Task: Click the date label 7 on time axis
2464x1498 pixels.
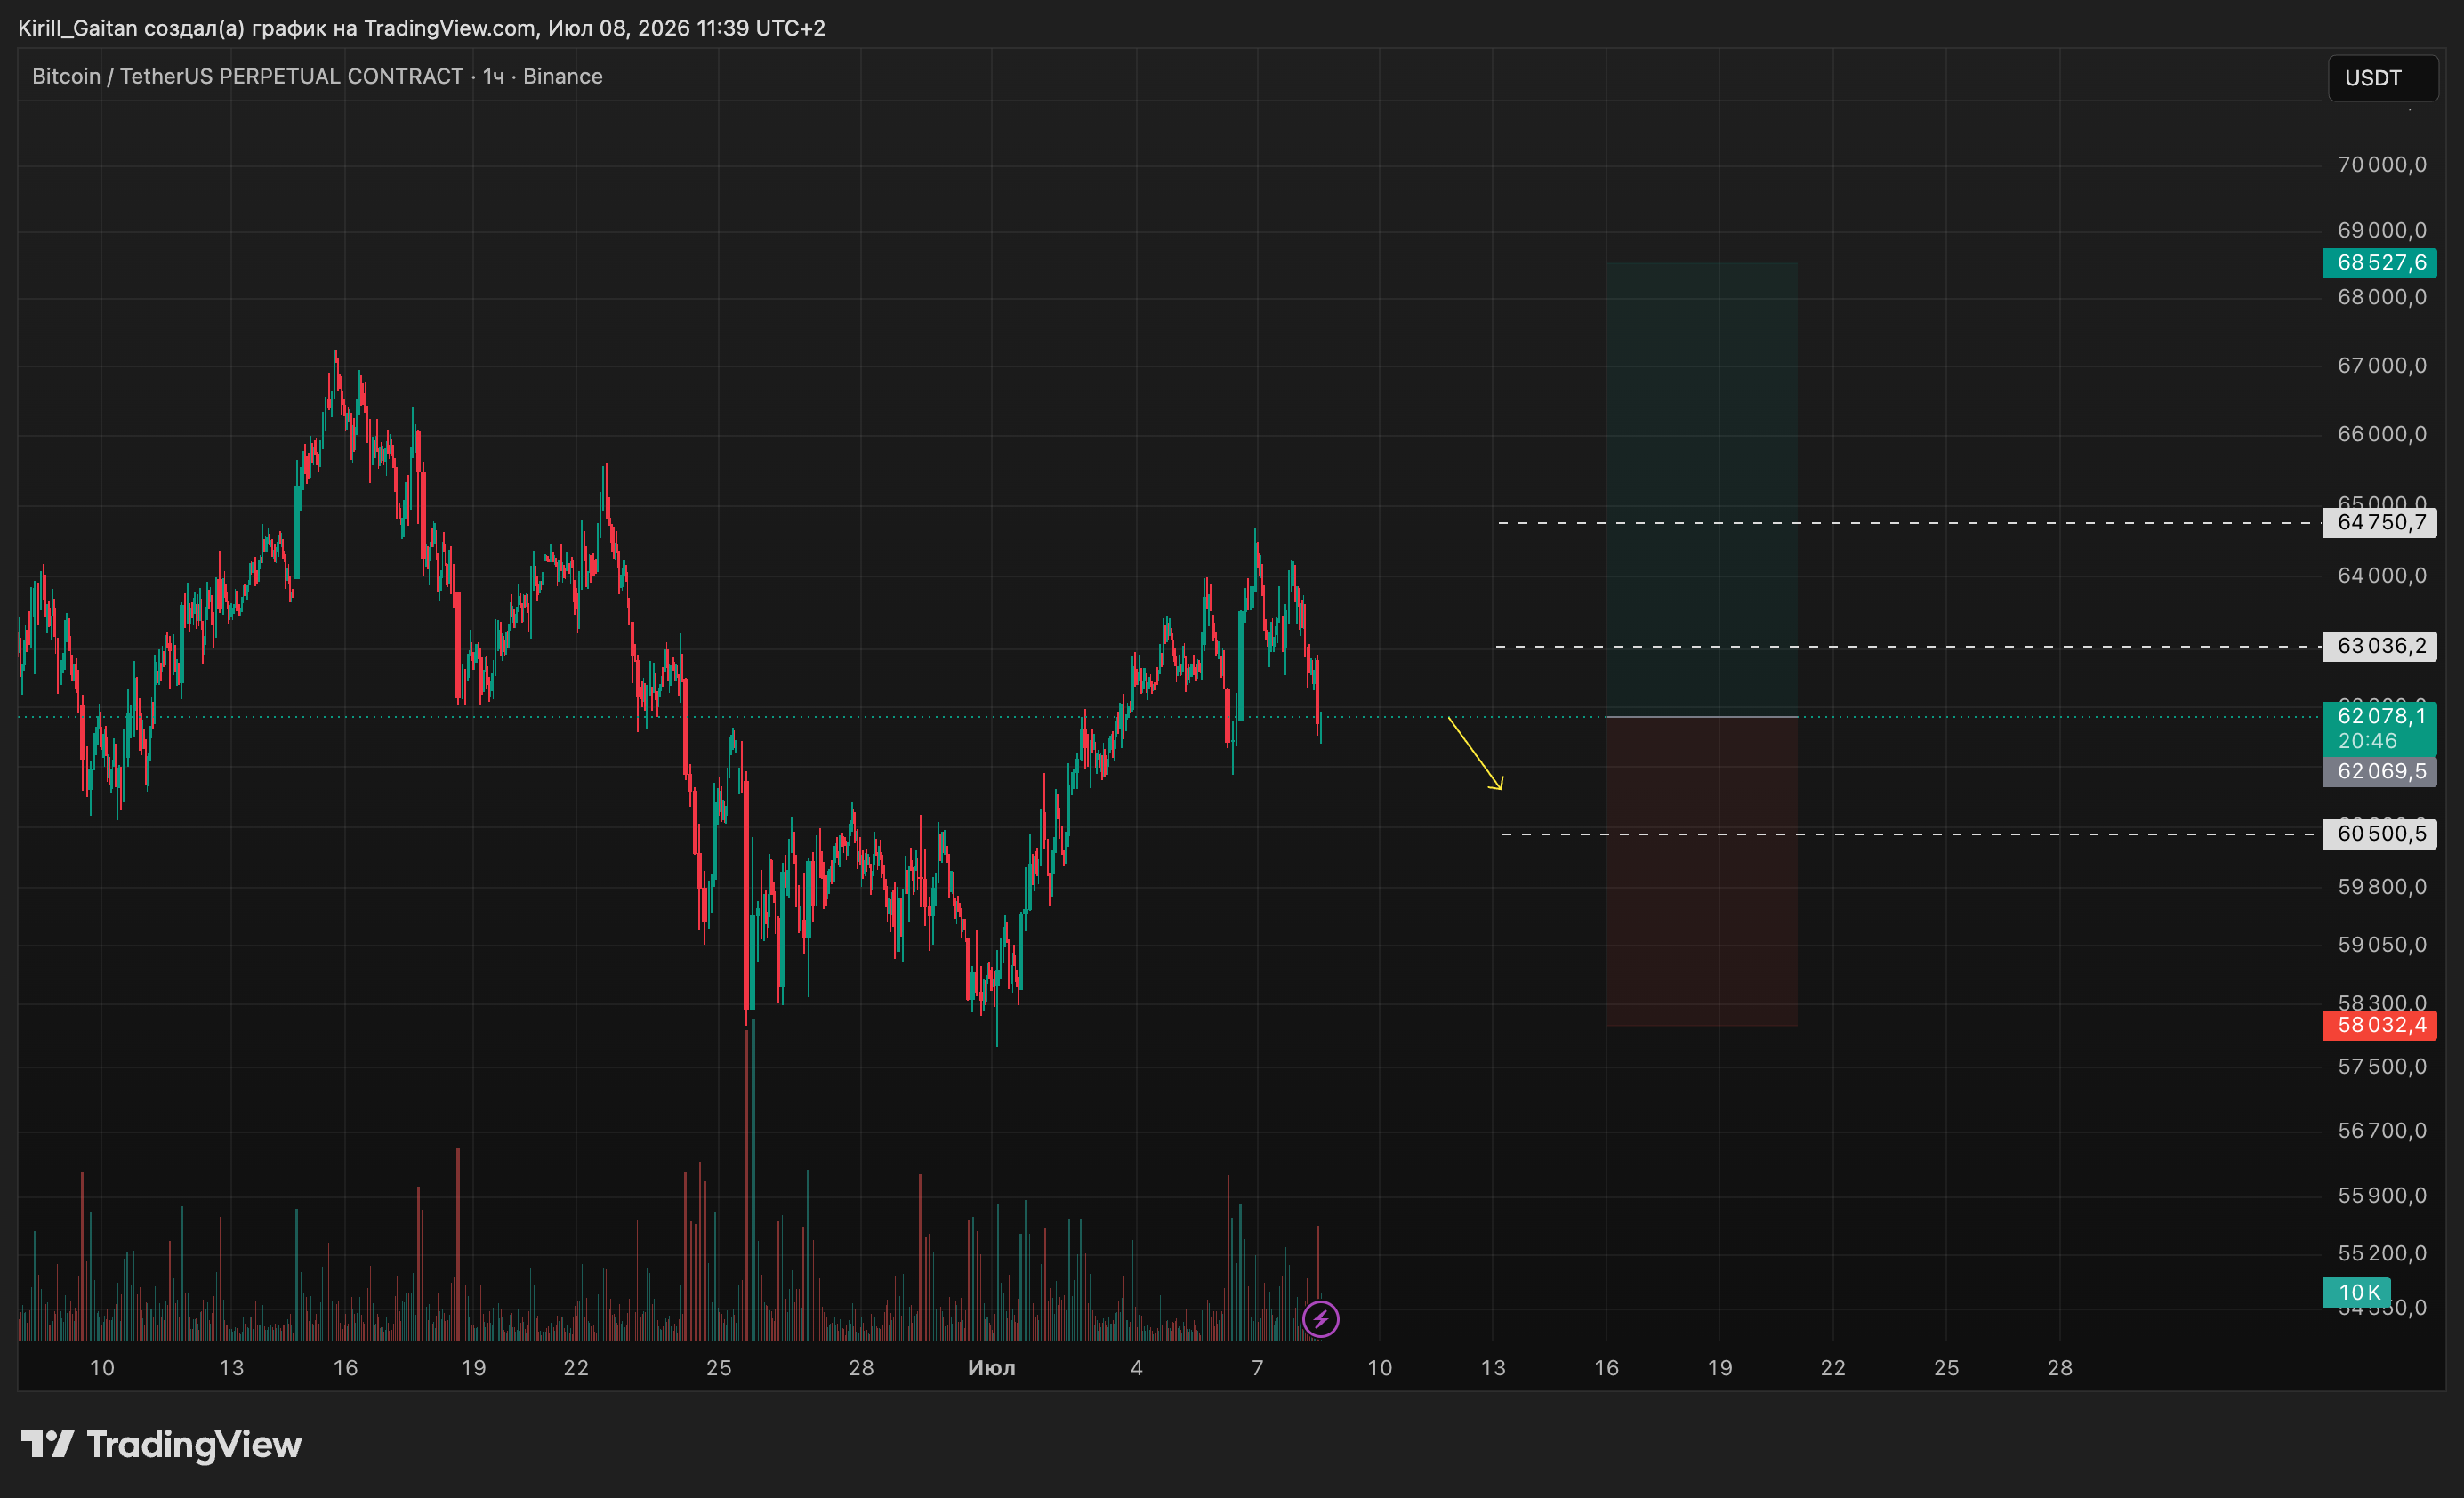Action: (x=1257, y=1368)
